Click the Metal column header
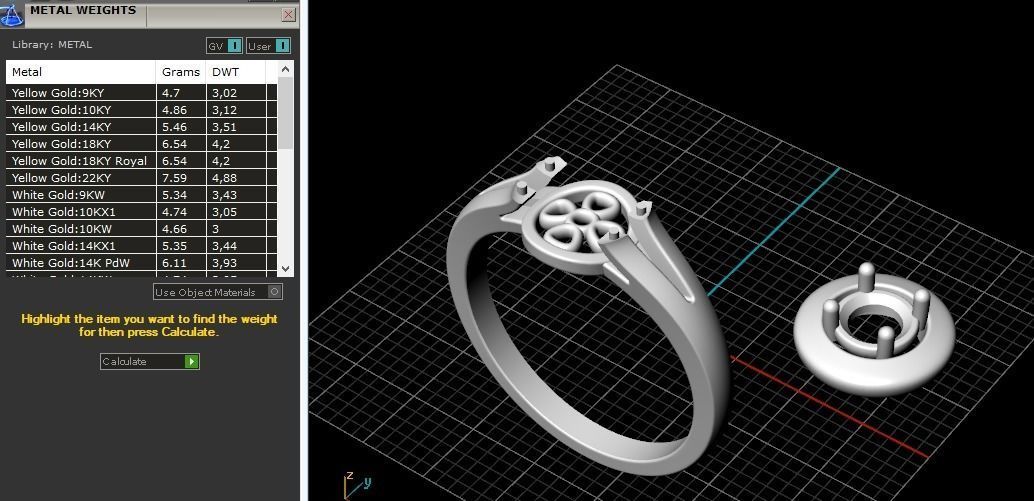The image size is (1034, 501). [x=80, y=72]
